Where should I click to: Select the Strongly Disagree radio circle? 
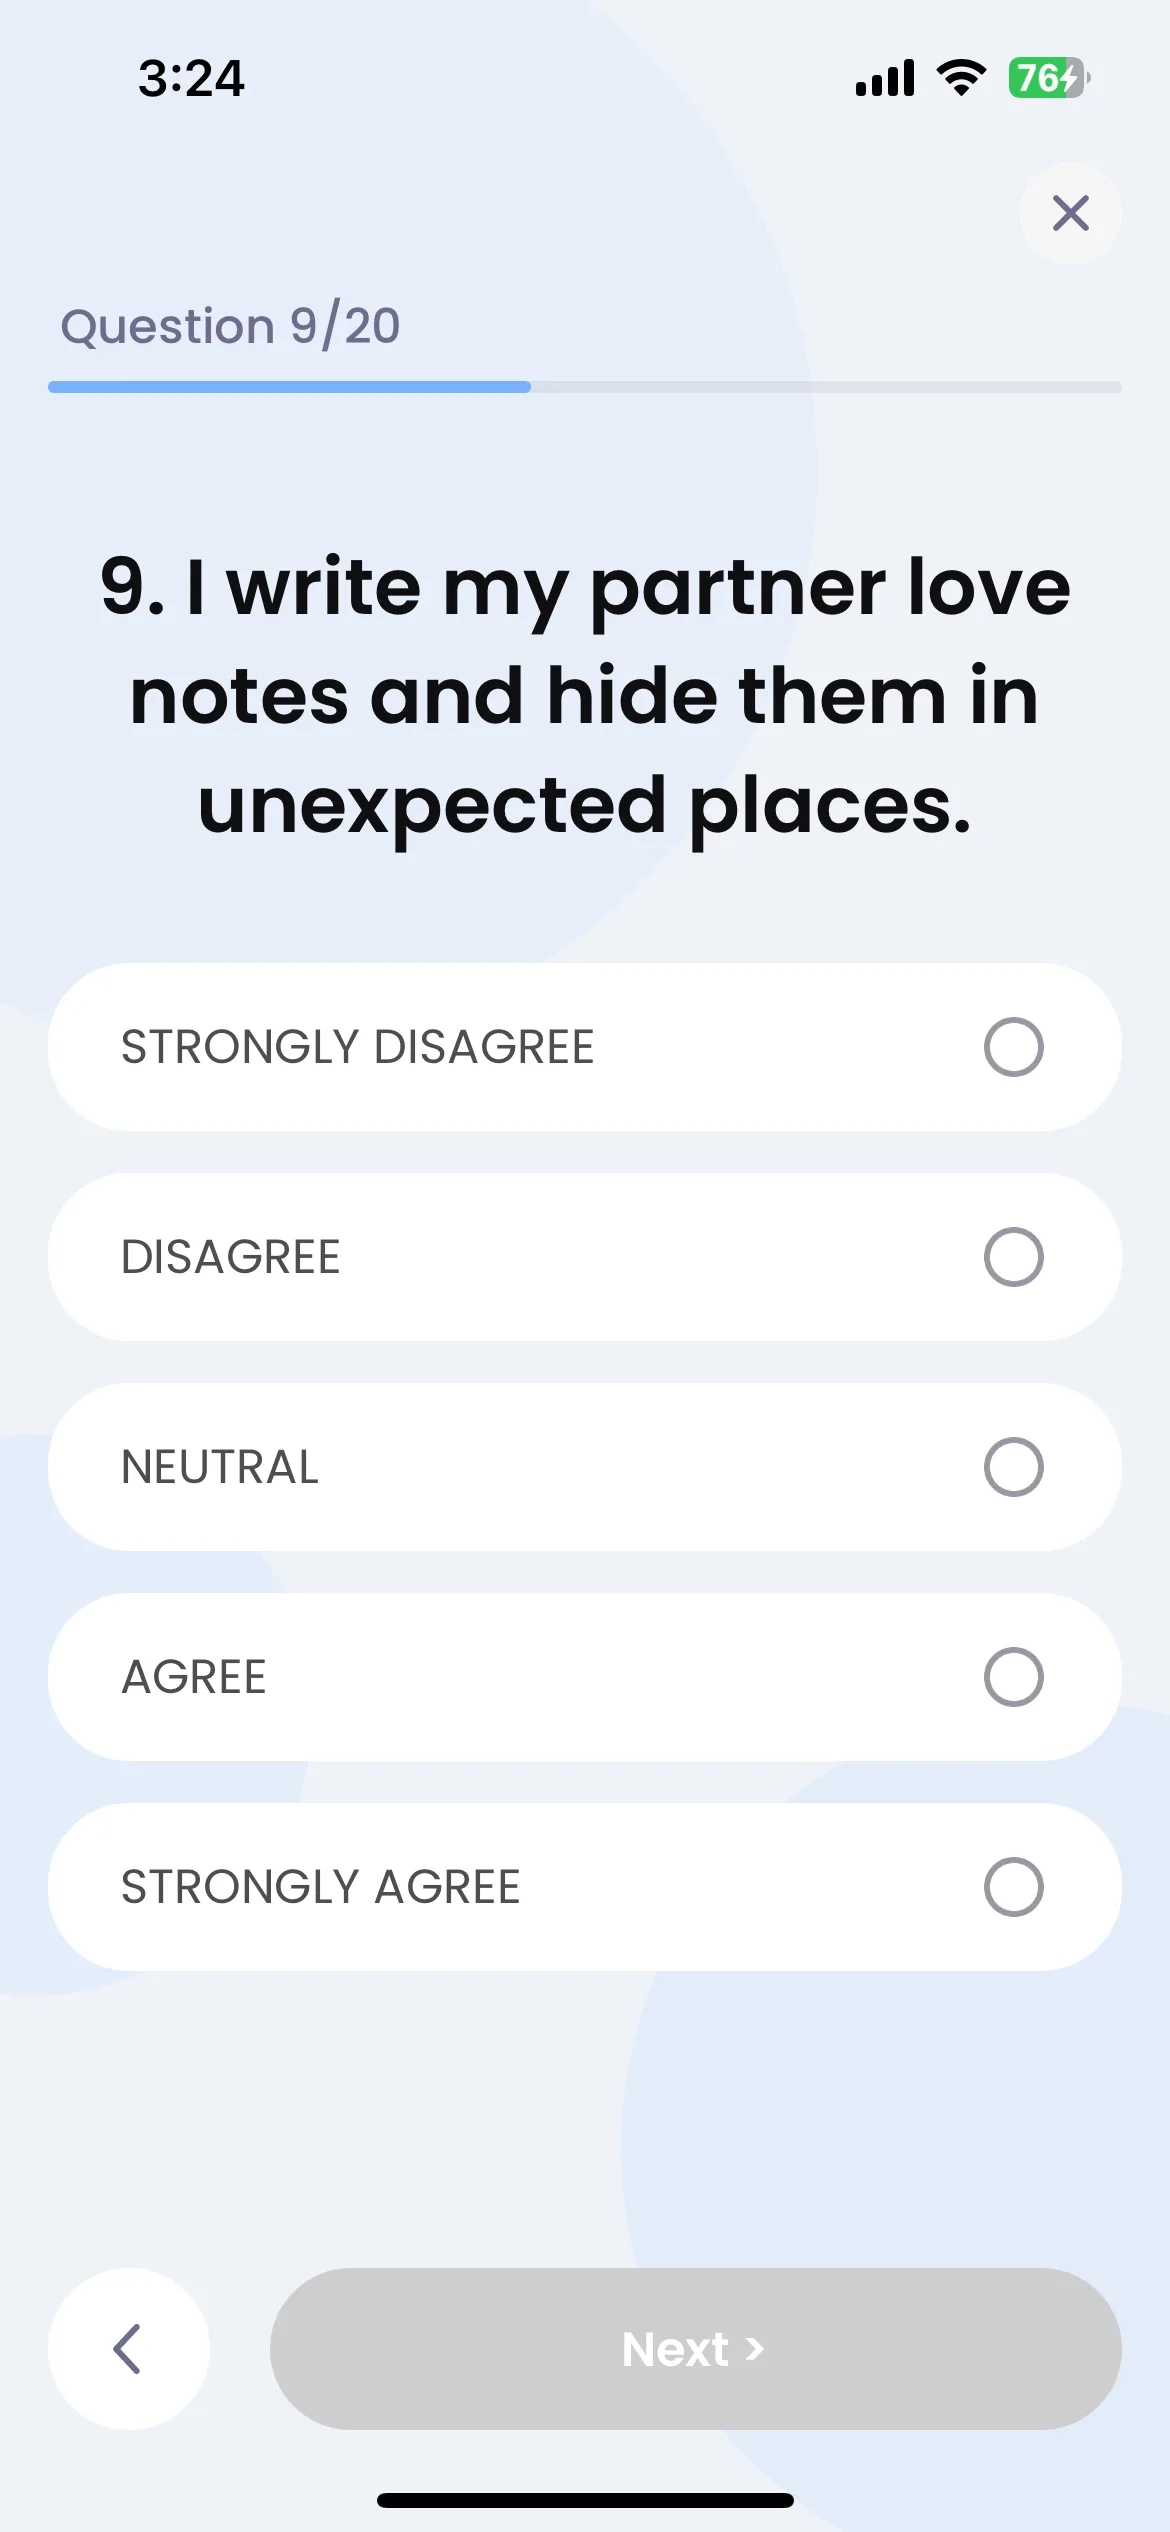click(x=1013, y=1047)
